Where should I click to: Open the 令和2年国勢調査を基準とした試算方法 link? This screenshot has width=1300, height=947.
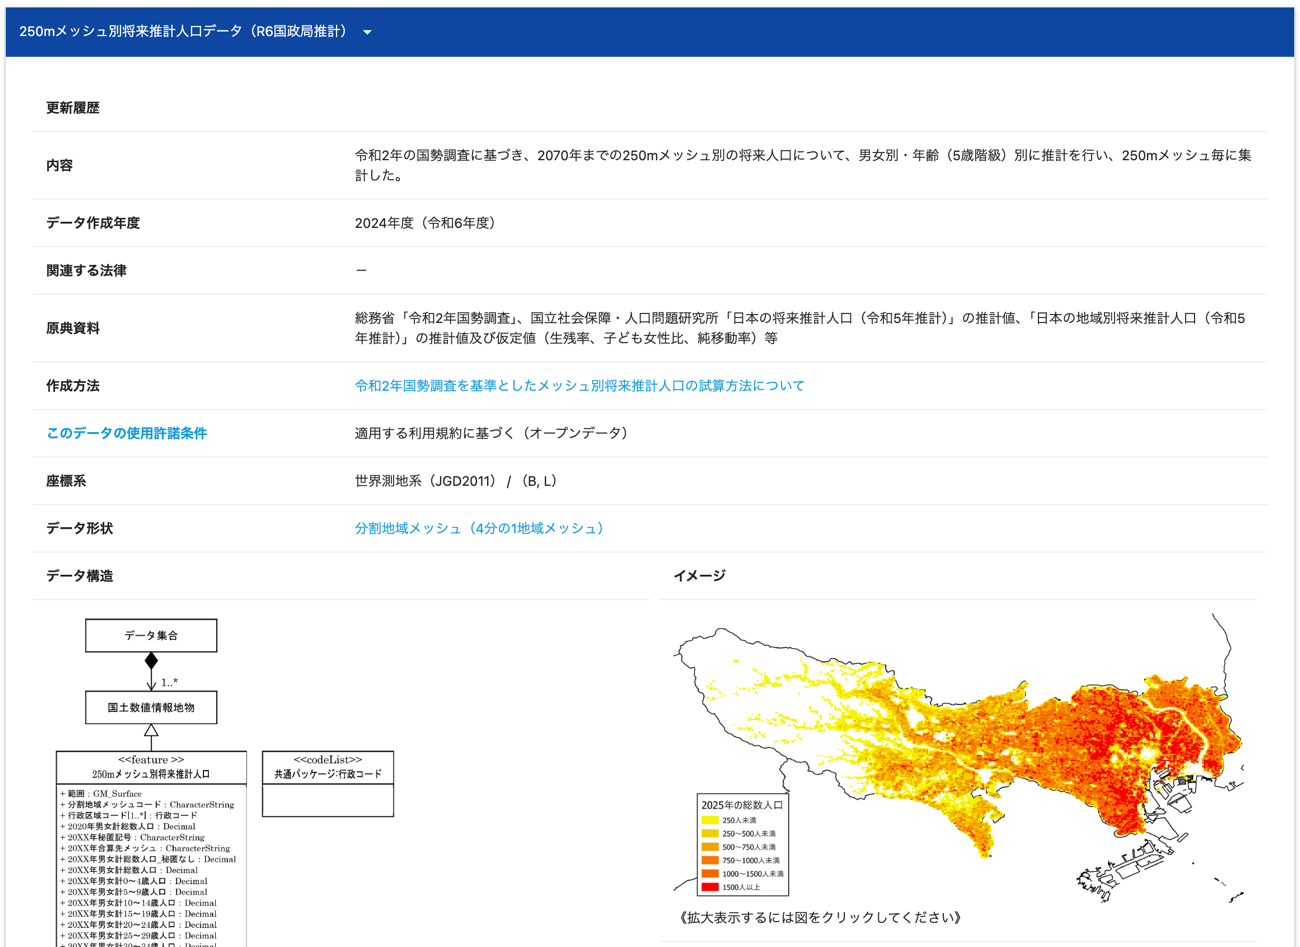coord(579,386)
